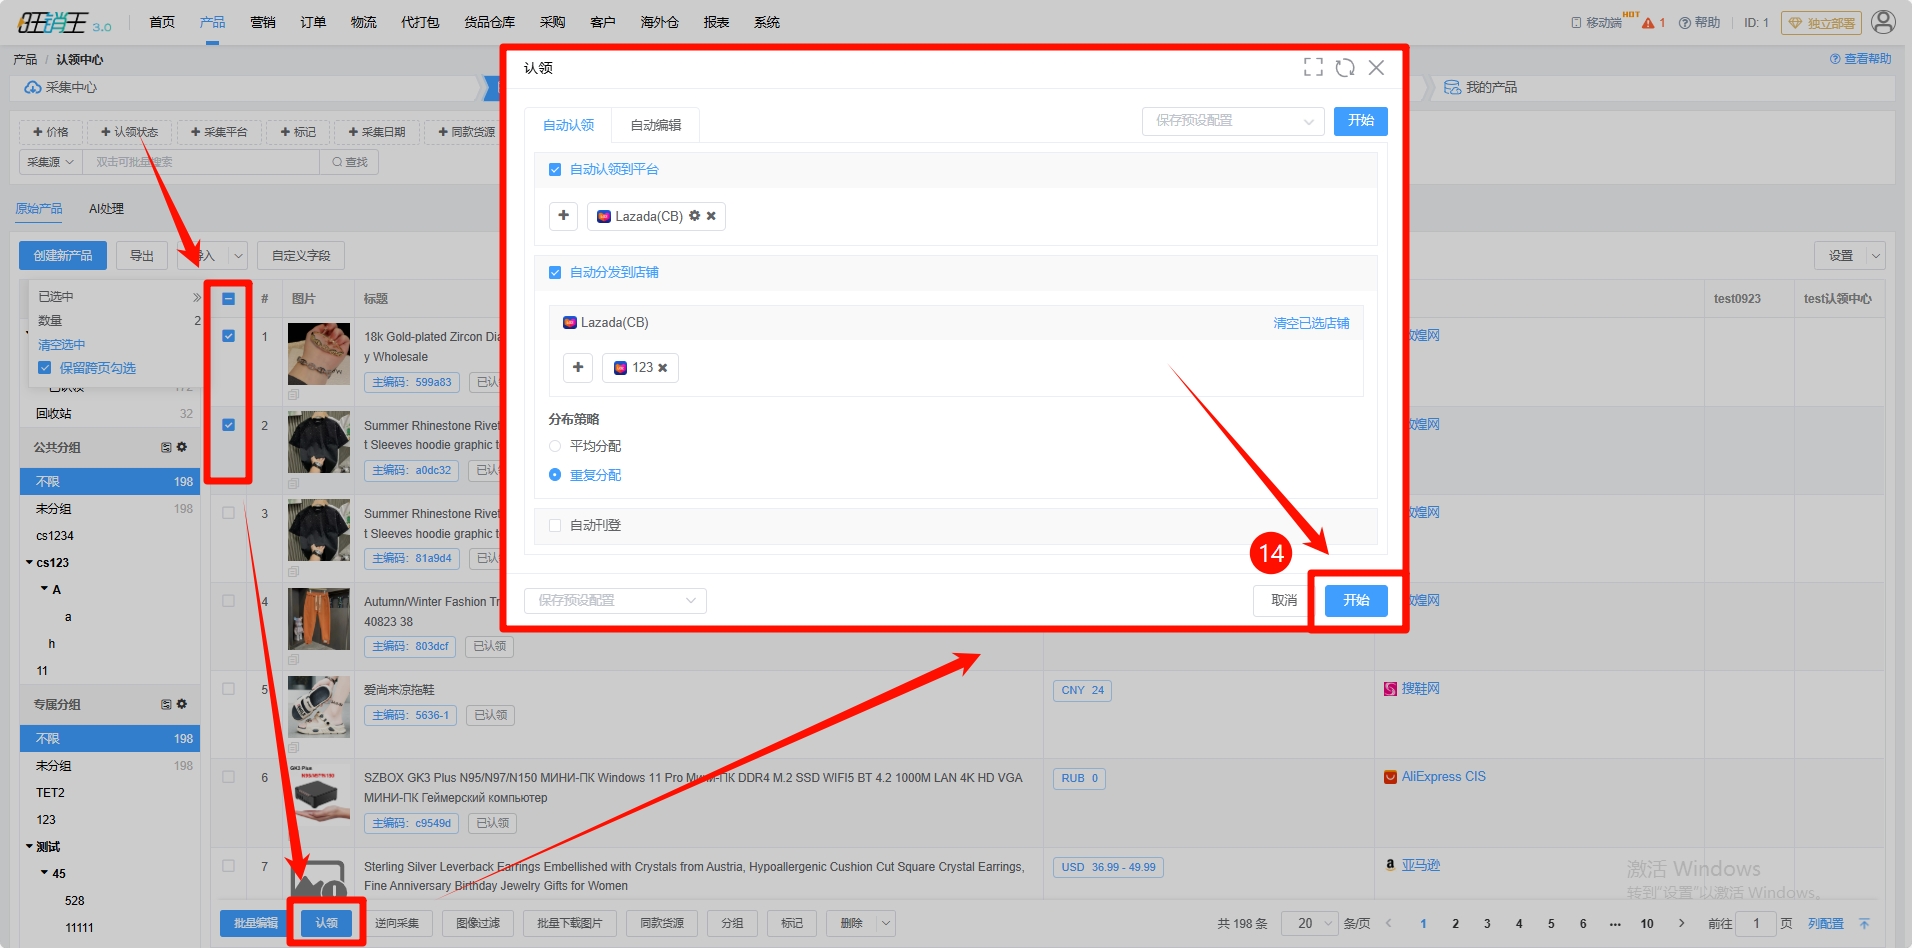Image resolution: width=1912 pixels, height=948 pixels.
Task: Click the fullscreen icon in claim dialog
Action: 1313,67
